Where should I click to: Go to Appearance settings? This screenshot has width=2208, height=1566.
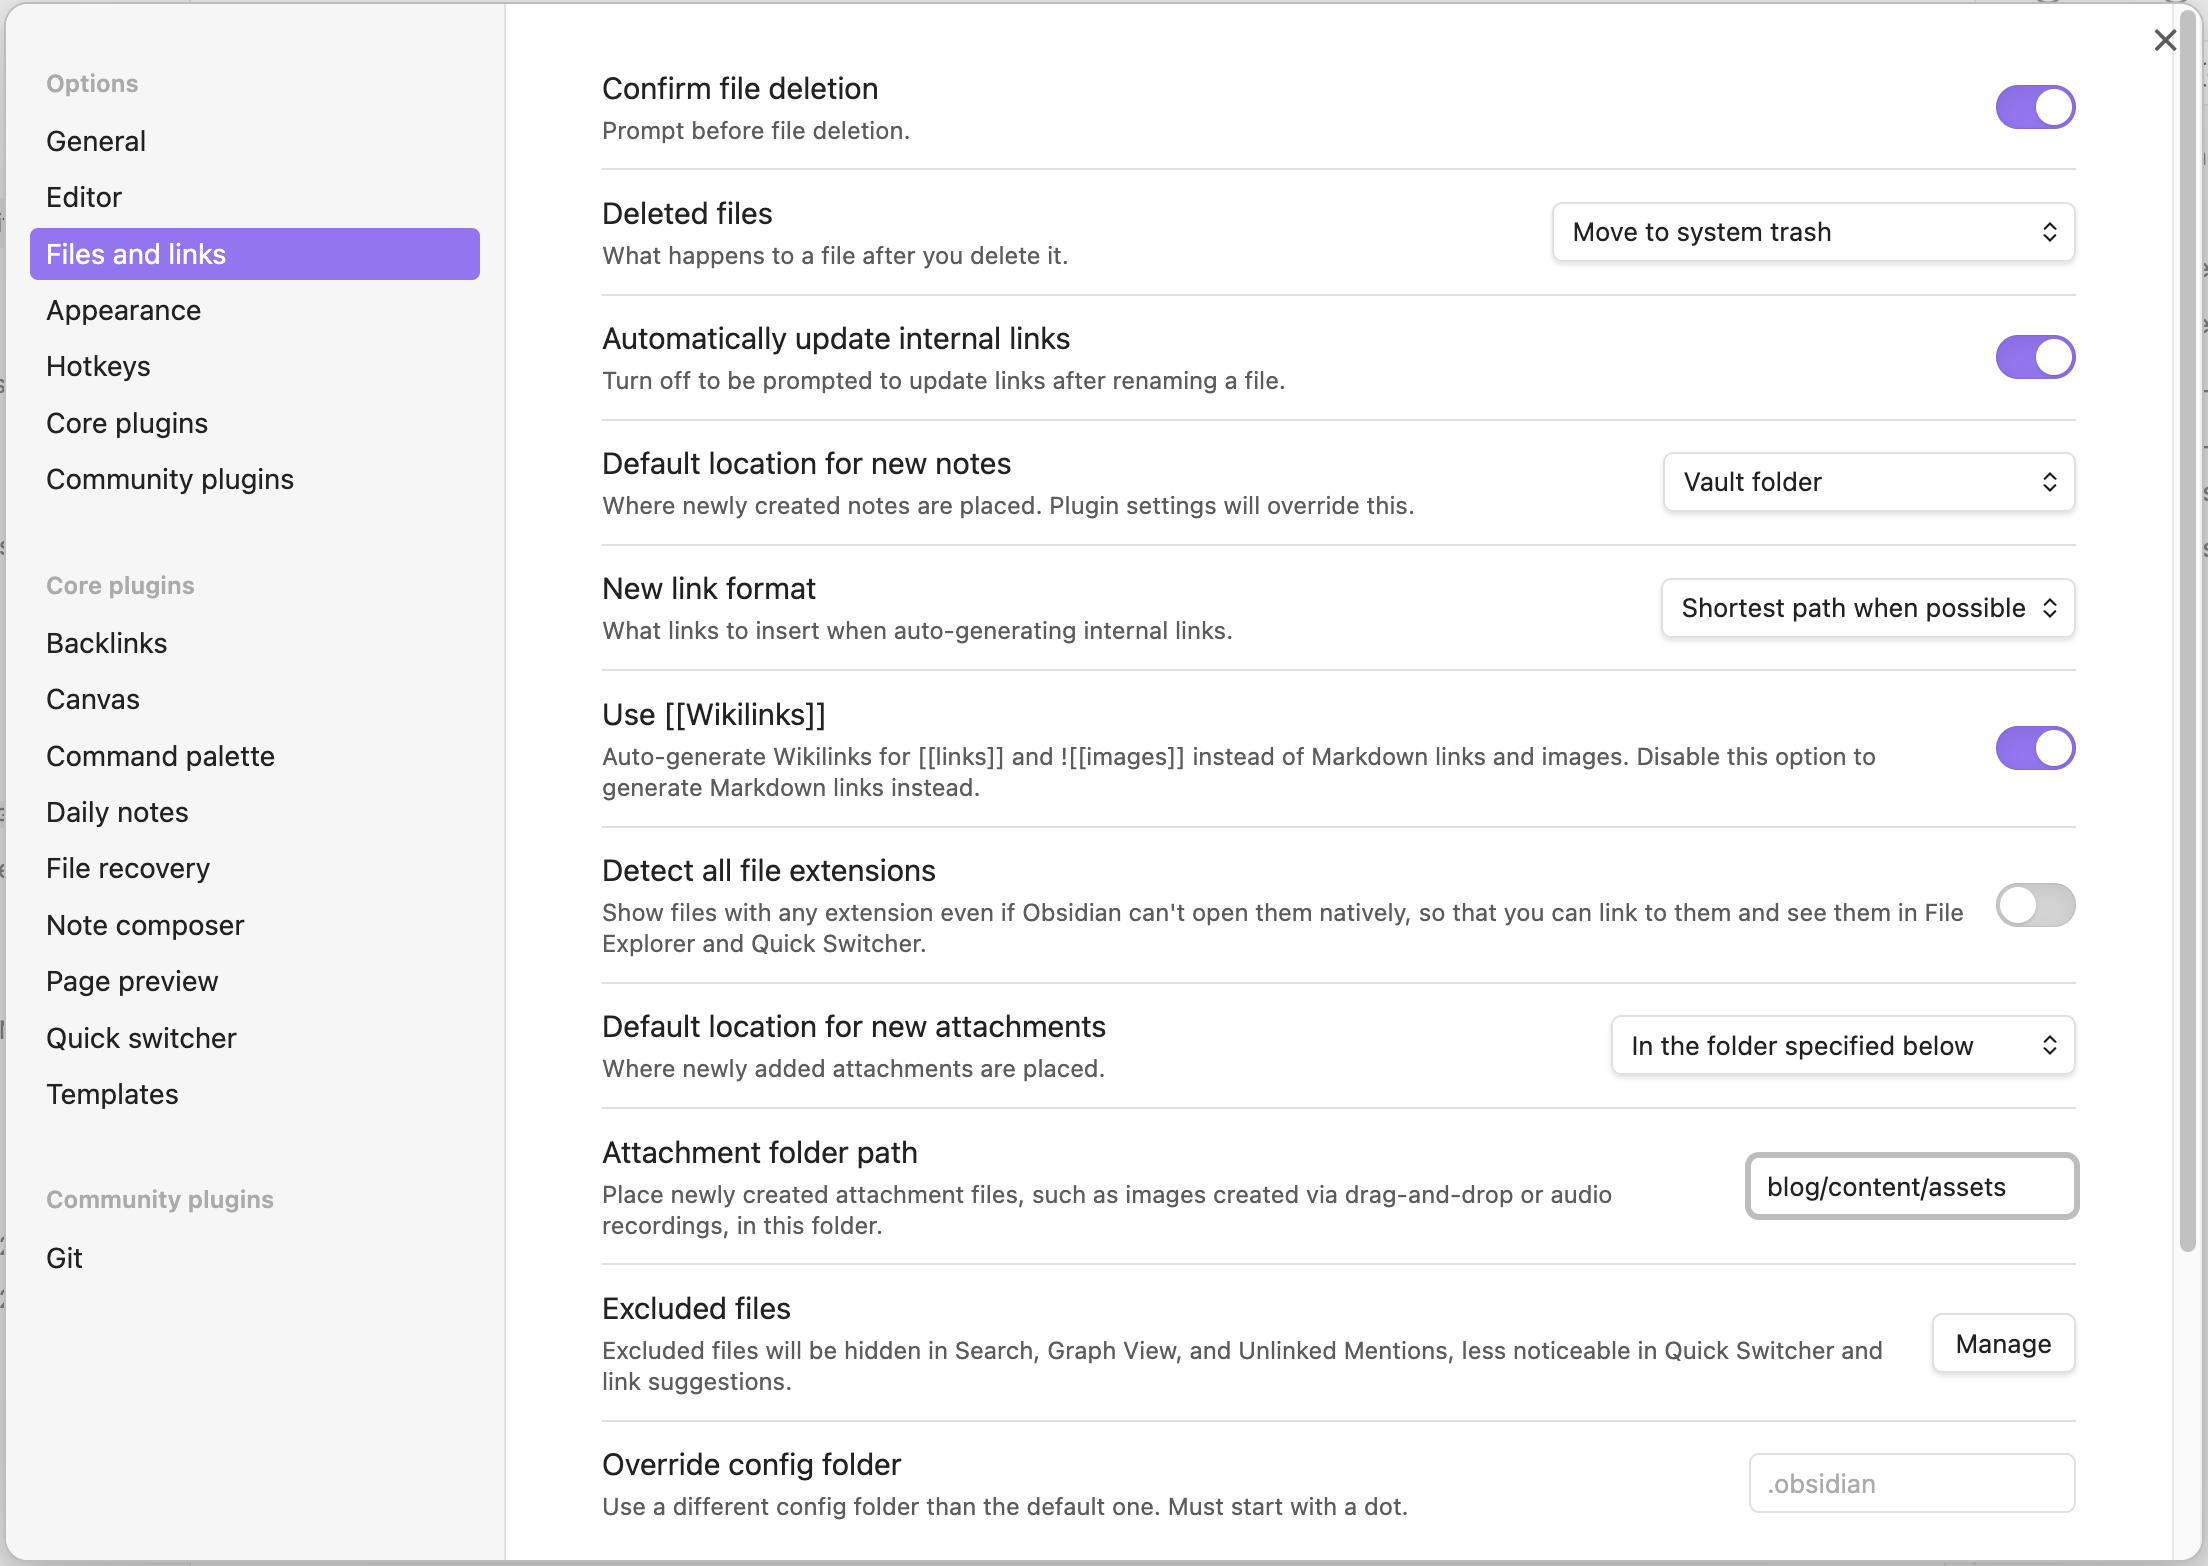[124, 310]
